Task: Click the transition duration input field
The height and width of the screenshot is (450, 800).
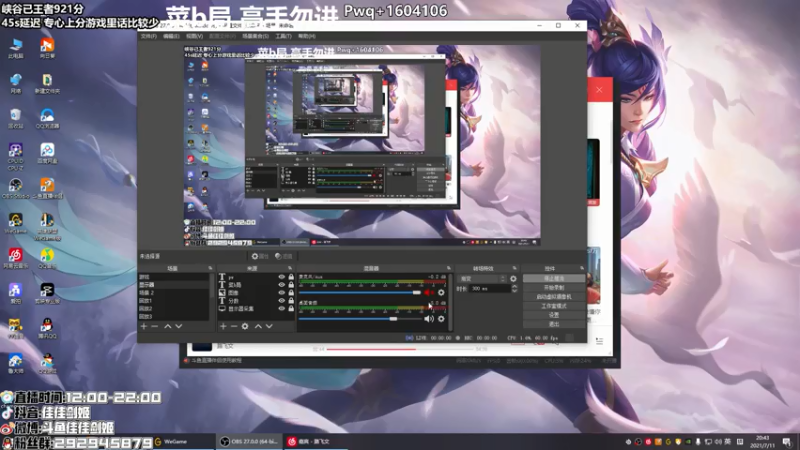Action: (x=490, y=288)
